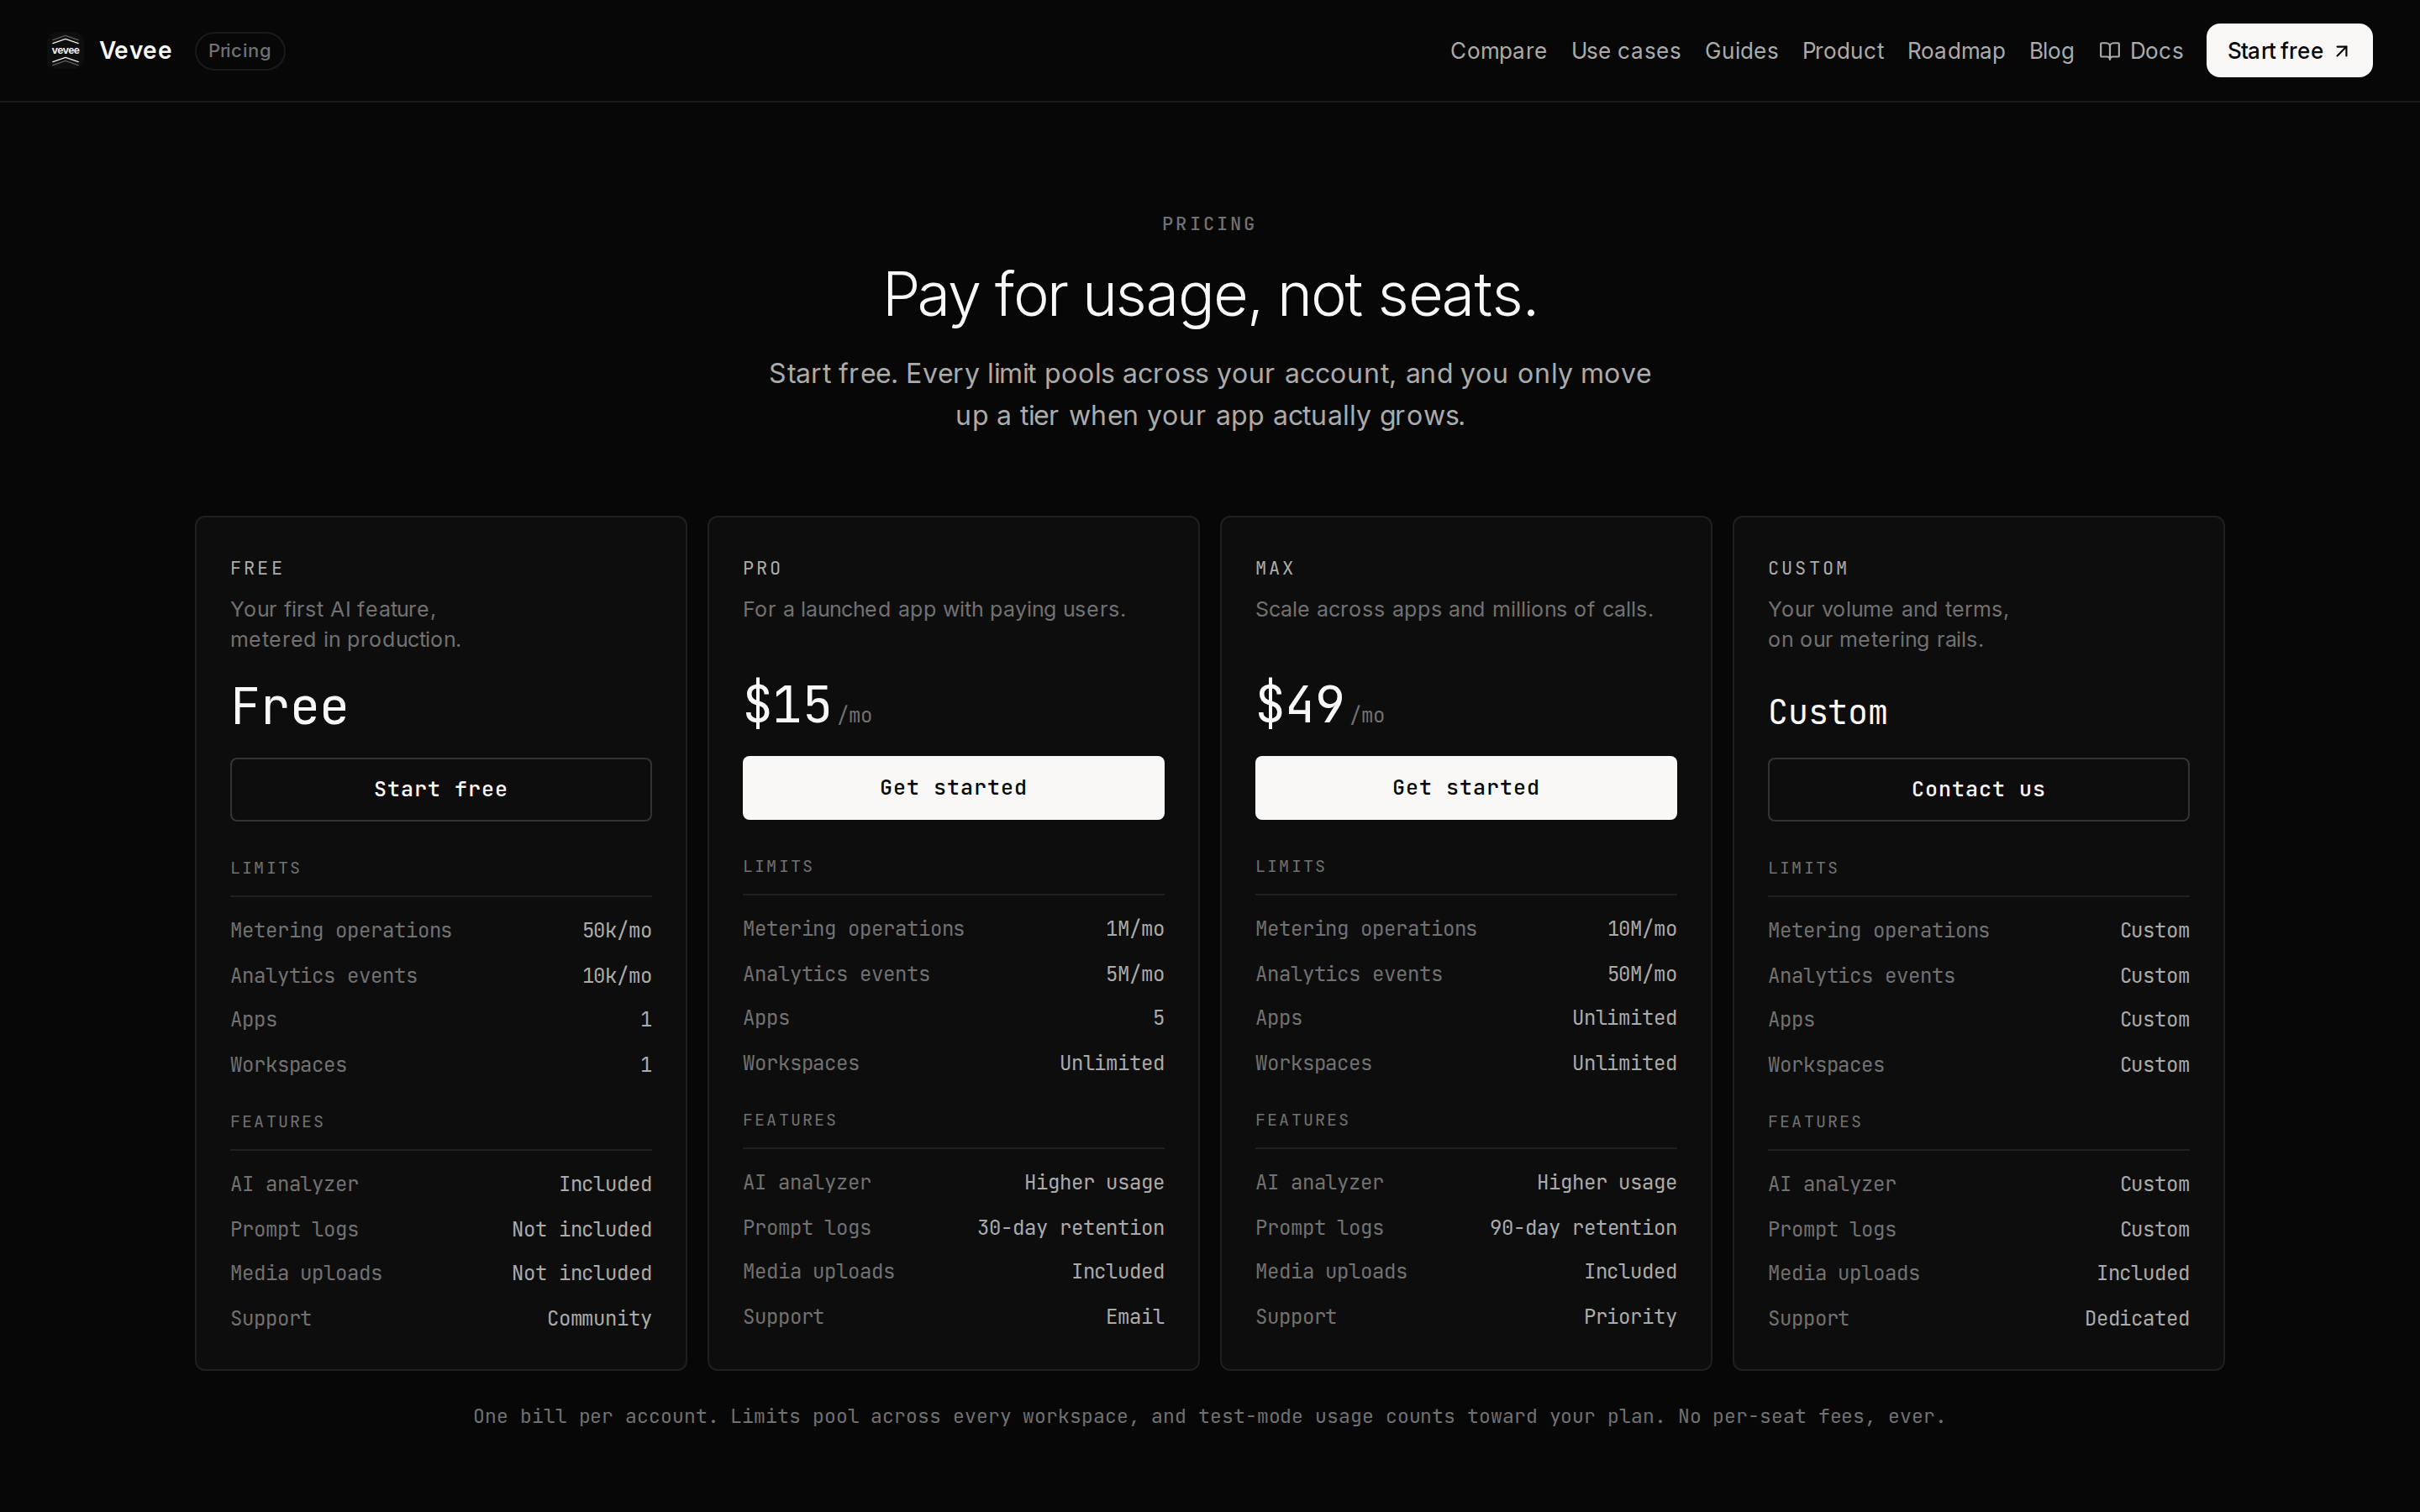Click the 'Priority' support value in Max plan
Image resolution: width=2420 pixels, height=1512 pixels.
point(1630,1317)
